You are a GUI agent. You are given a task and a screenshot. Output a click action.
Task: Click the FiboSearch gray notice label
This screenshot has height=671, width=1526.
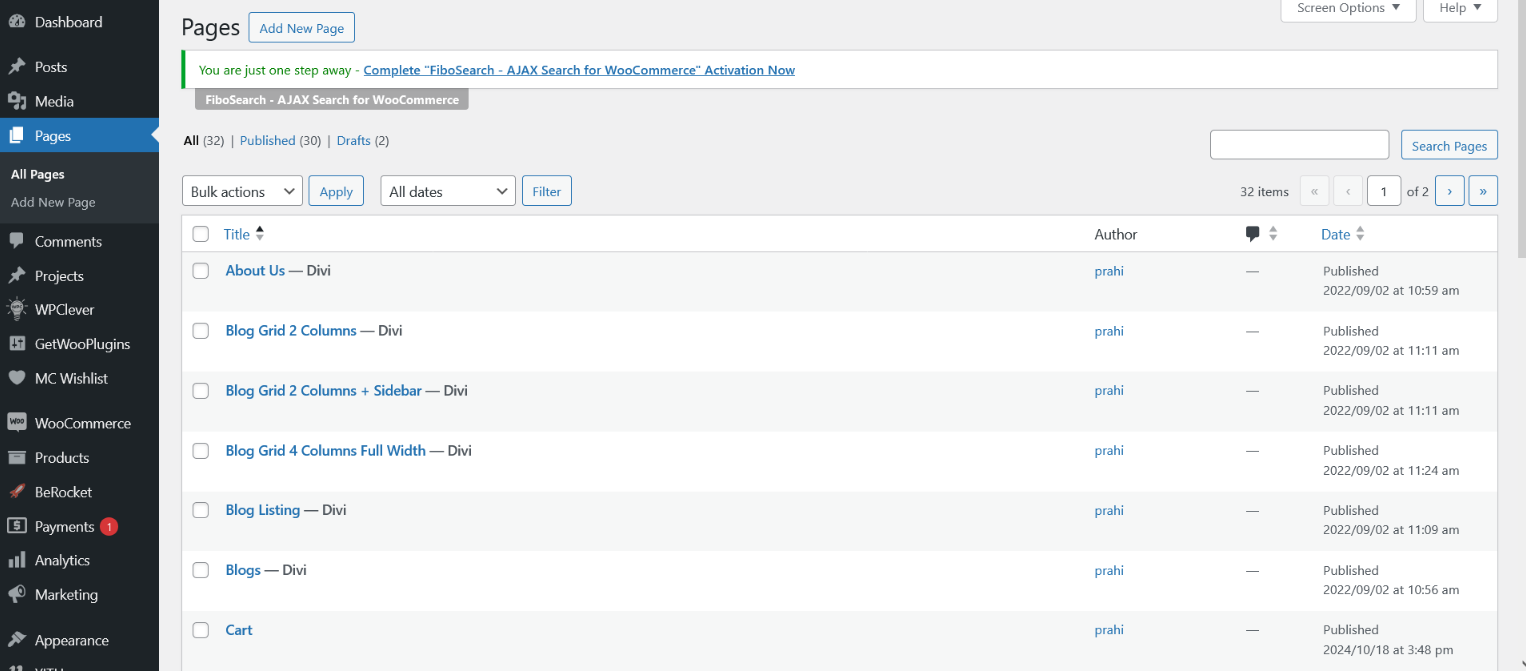pos(332,100)
